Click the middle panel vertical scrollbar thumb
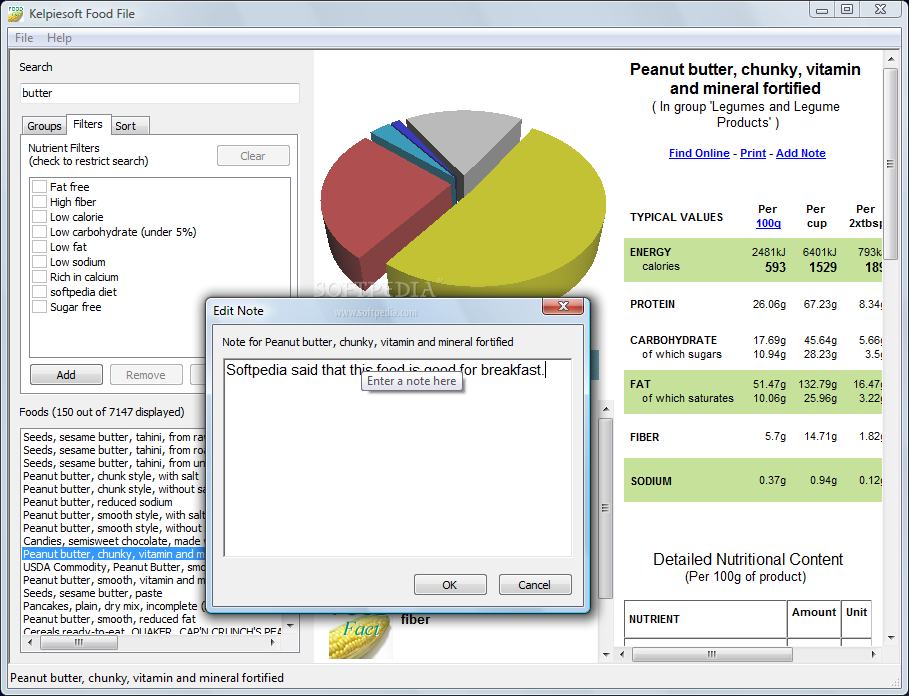The width and height of the screenshot is (909, 696). click(x=606, y=508)
